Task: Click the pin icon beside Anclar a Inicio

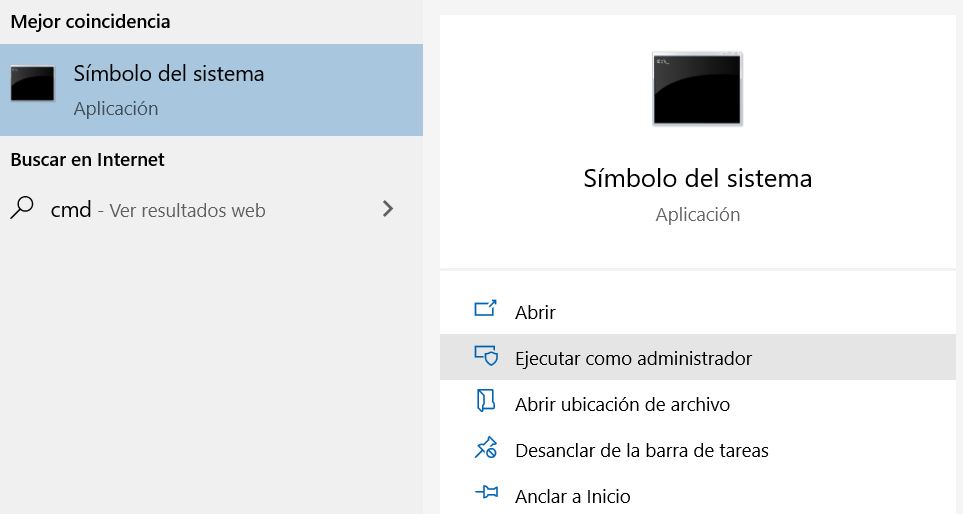Action: (485, 494)
